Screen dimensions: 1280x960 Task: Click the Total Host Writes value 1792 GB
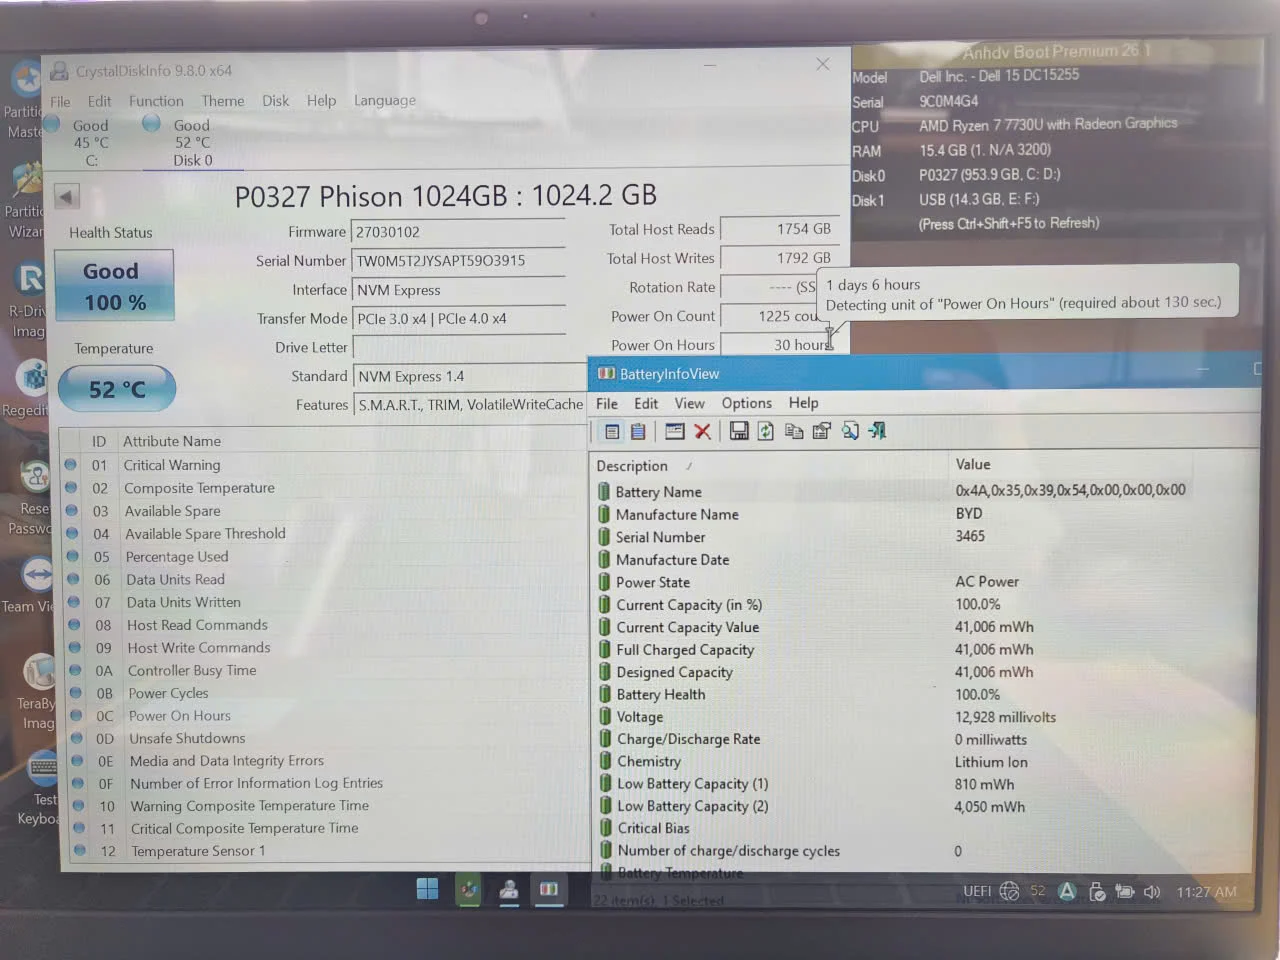tap(778, 258)
